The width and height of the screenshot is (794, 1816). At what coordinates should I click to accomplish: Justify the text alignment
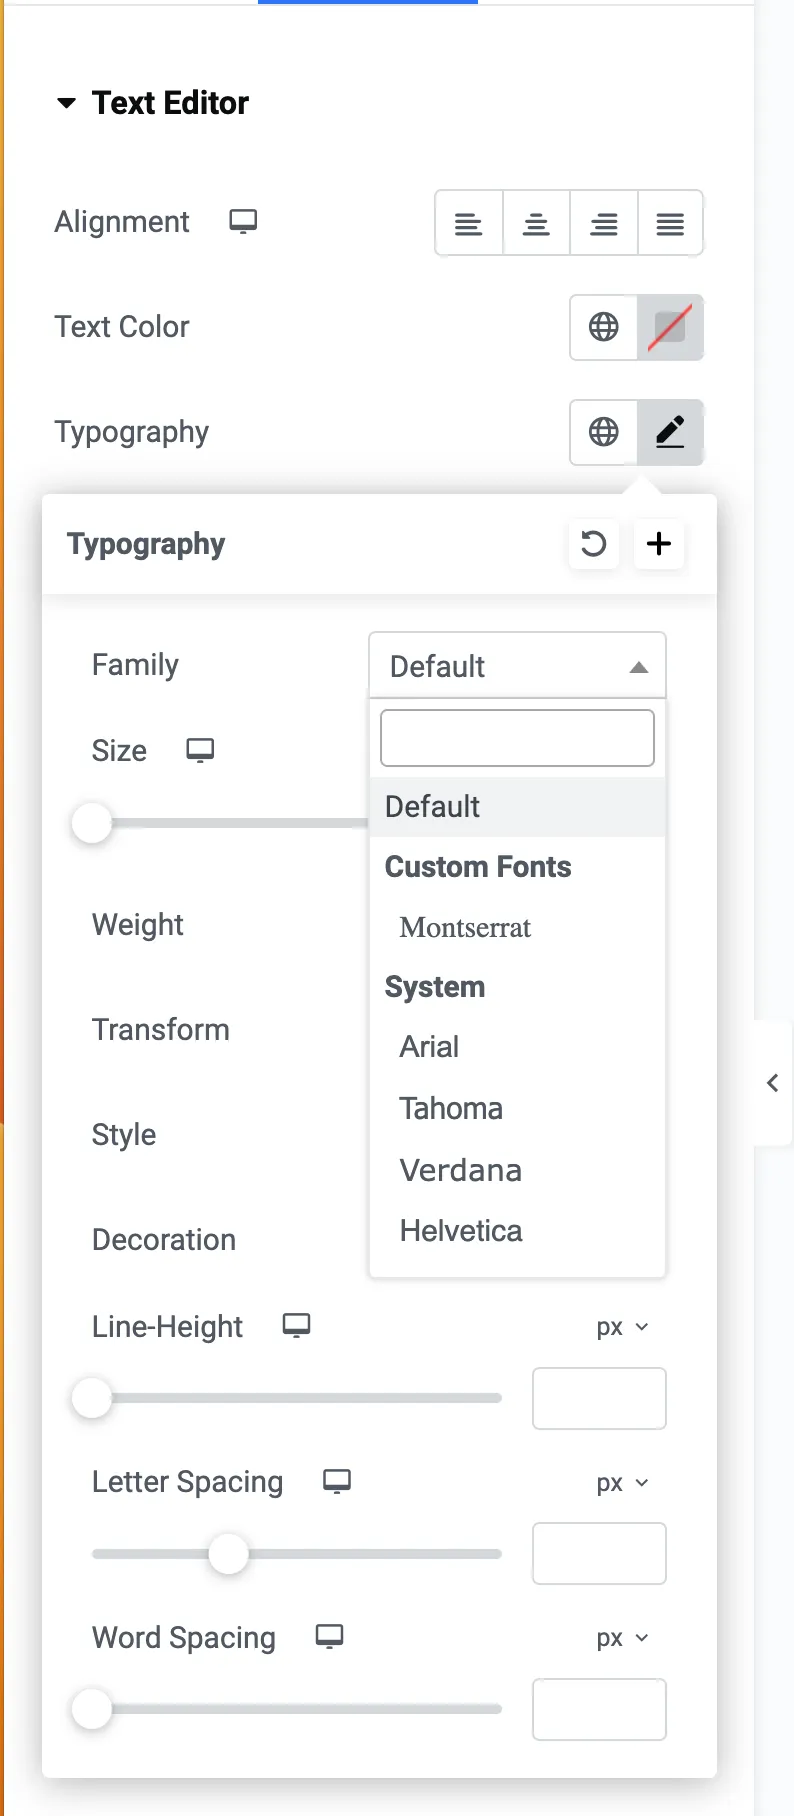670,223
